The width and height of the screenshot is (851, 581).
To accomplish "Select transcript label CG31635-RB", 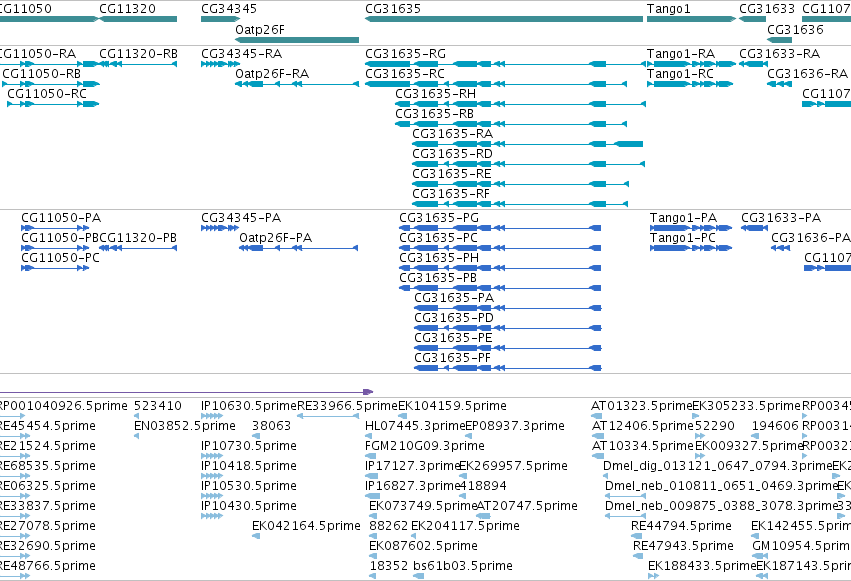I will pos(435,114).
